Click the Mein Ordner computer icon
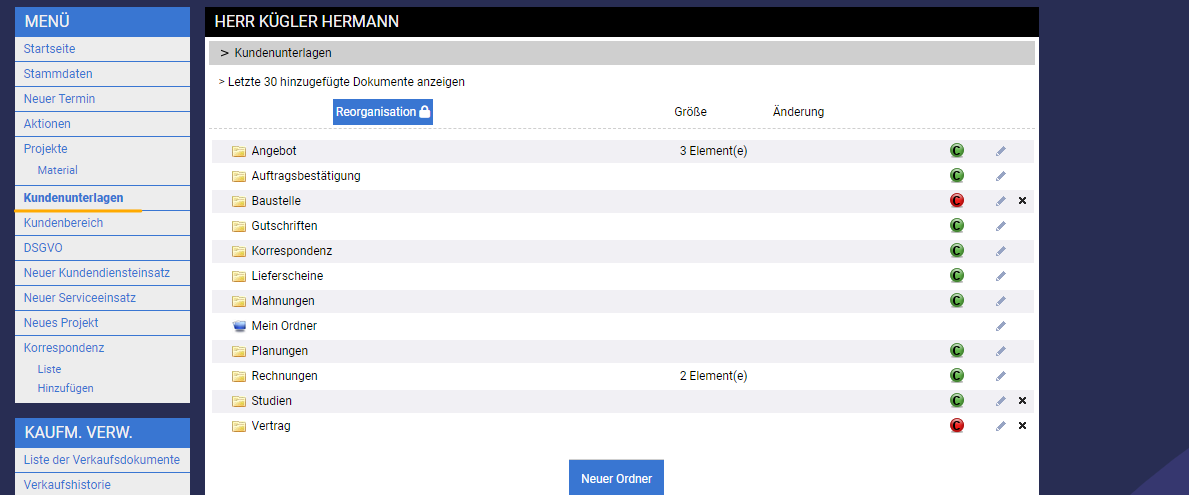 (239, 326)
